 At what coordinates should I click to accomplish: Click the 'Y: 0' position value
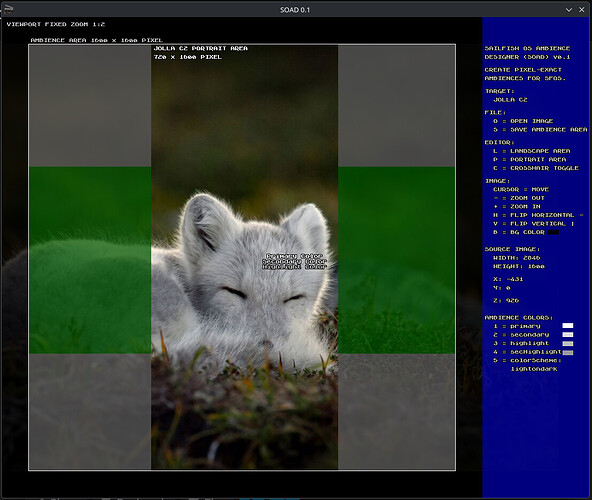[x=501, y=288]
